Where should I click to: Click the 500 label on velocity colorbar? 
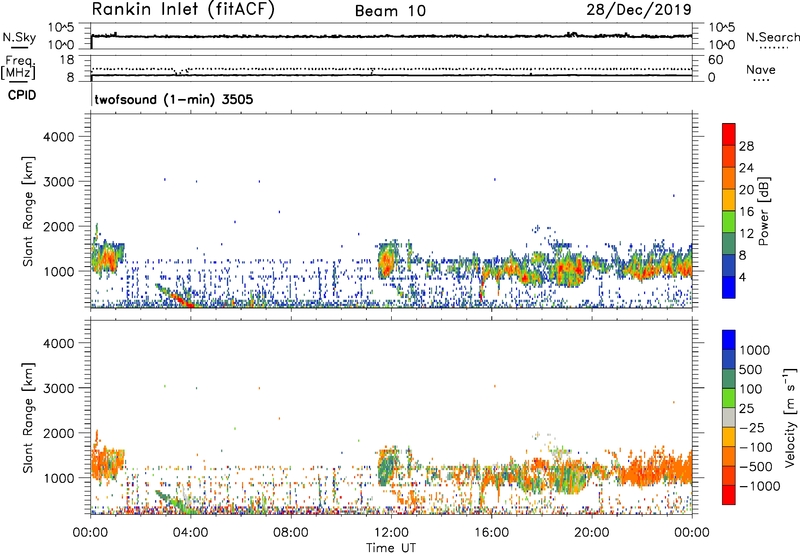[750, 370]
